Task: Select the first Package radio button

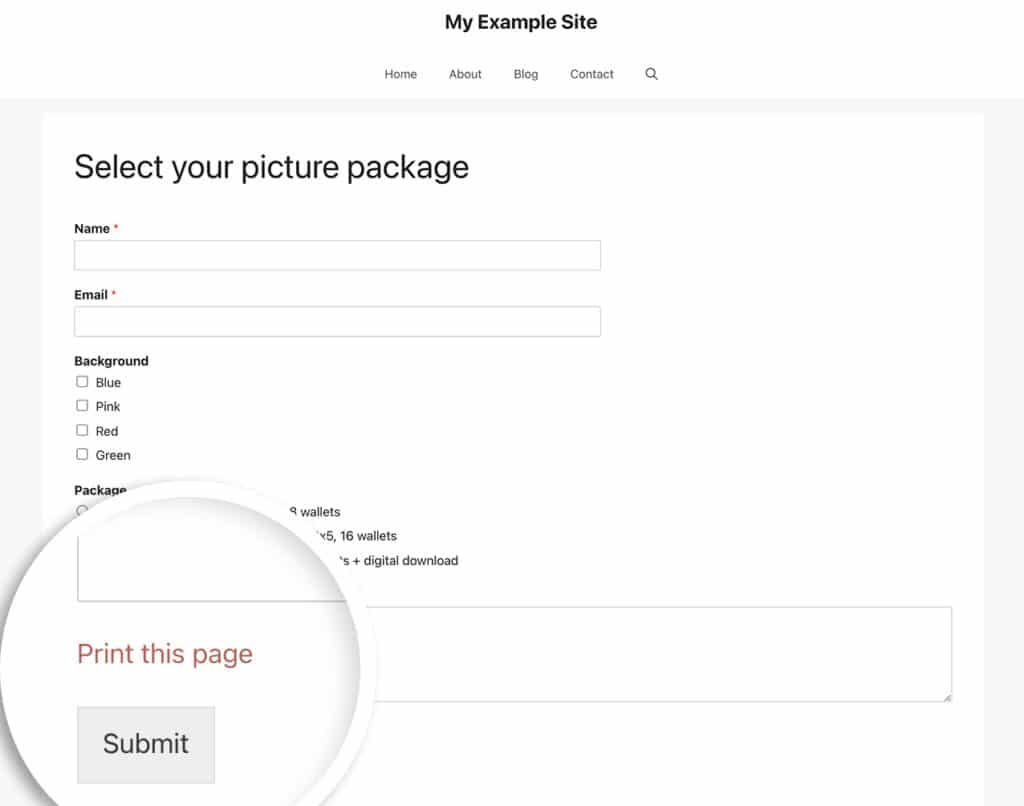Action: click(x=82, y=511)
